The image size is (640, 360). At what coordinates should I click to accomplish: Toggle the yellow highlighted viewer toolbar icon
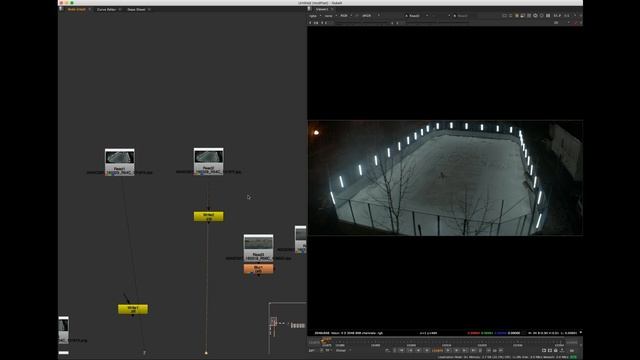click(x=517, y=16)
